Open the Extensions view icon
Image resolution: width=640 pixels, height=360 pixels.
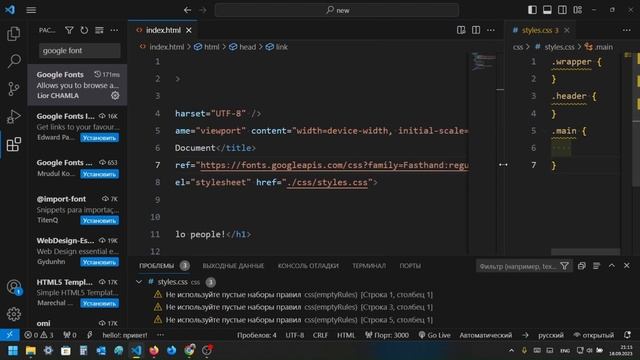pyautogui.click(x=14, y=144)
